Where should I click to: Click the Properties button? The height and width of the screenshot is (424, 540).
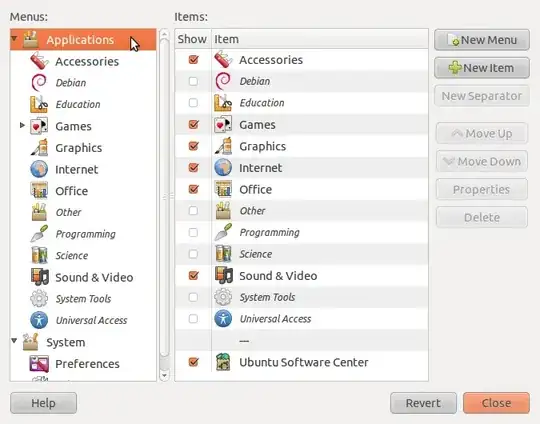(482, 189)
